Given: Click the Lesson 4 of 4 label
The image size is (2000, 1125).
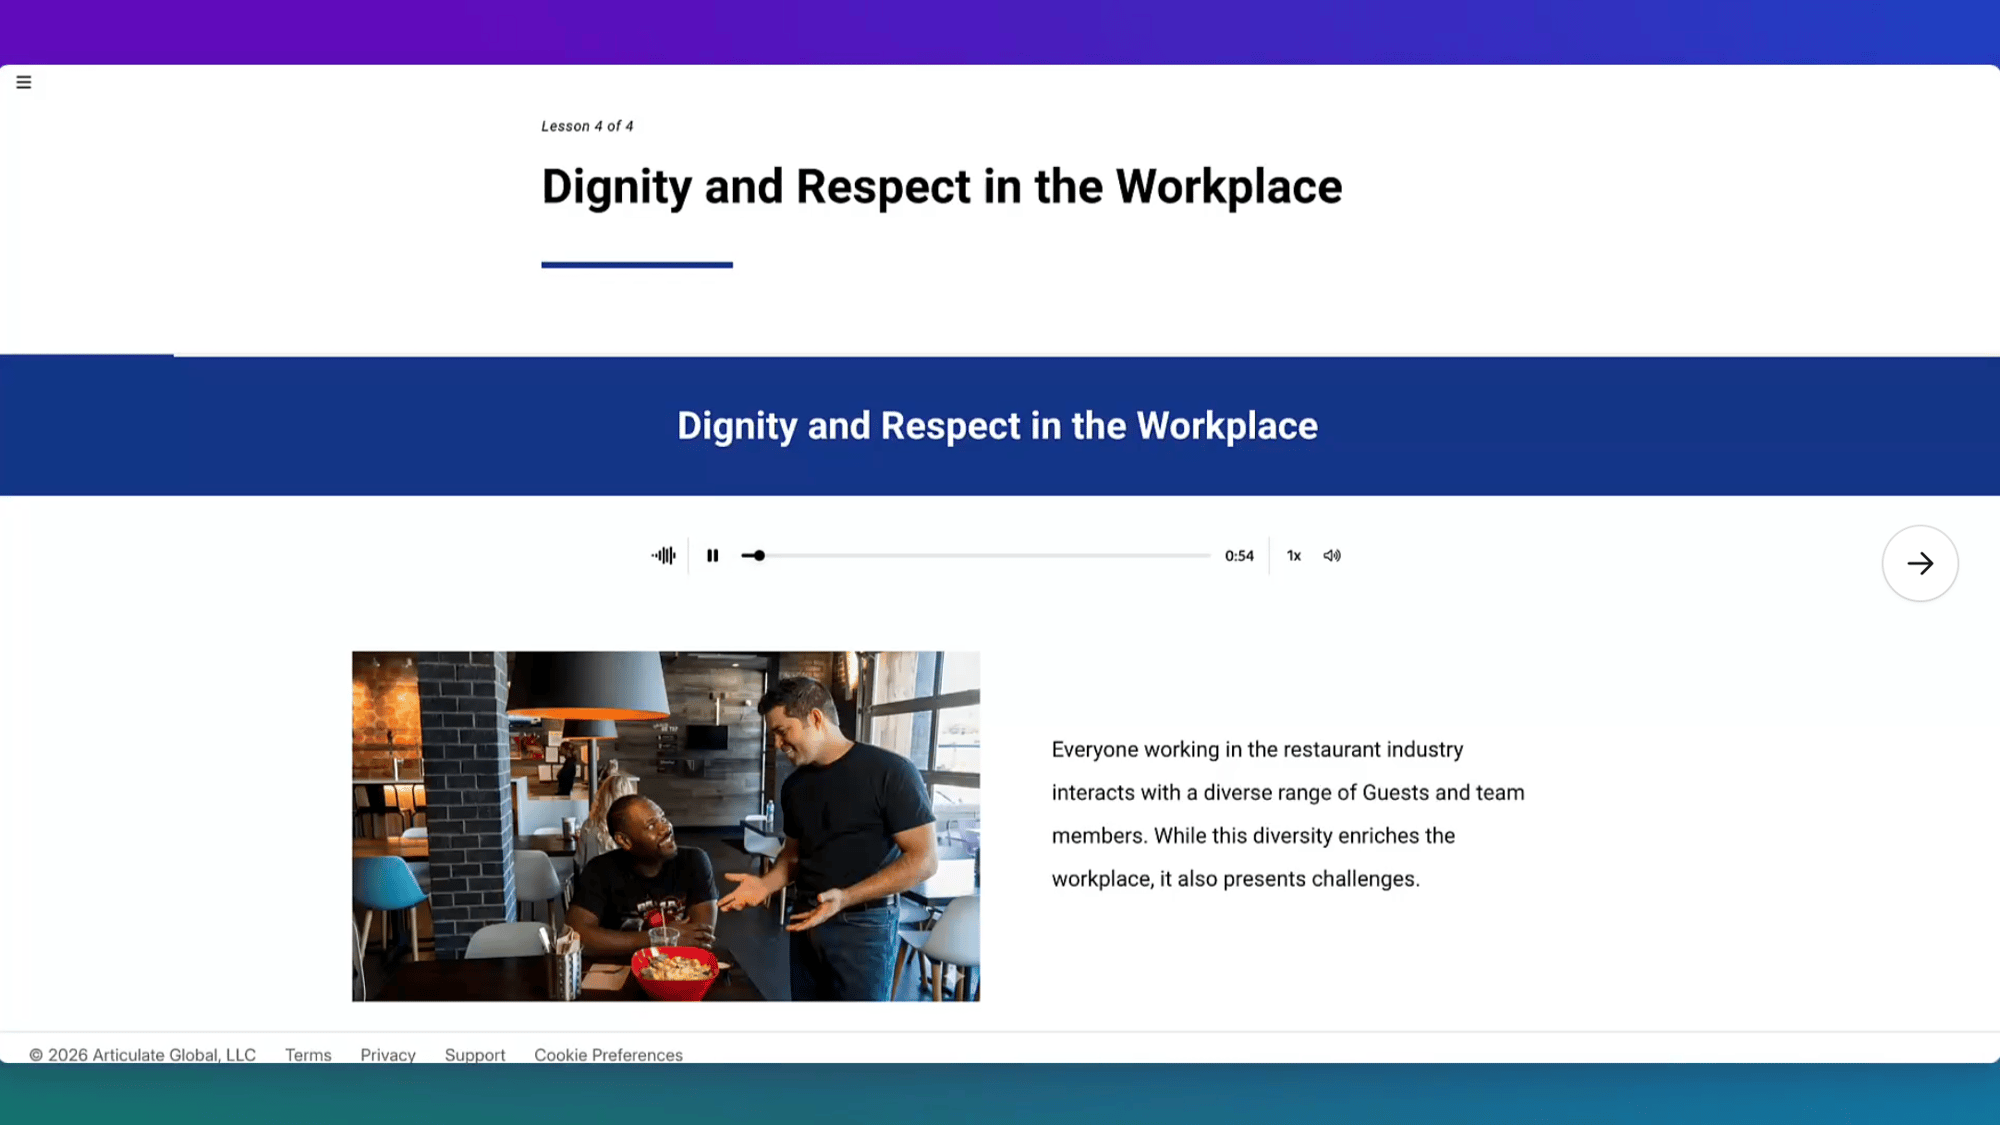Looking at the screenshot, I should [586, 126].
